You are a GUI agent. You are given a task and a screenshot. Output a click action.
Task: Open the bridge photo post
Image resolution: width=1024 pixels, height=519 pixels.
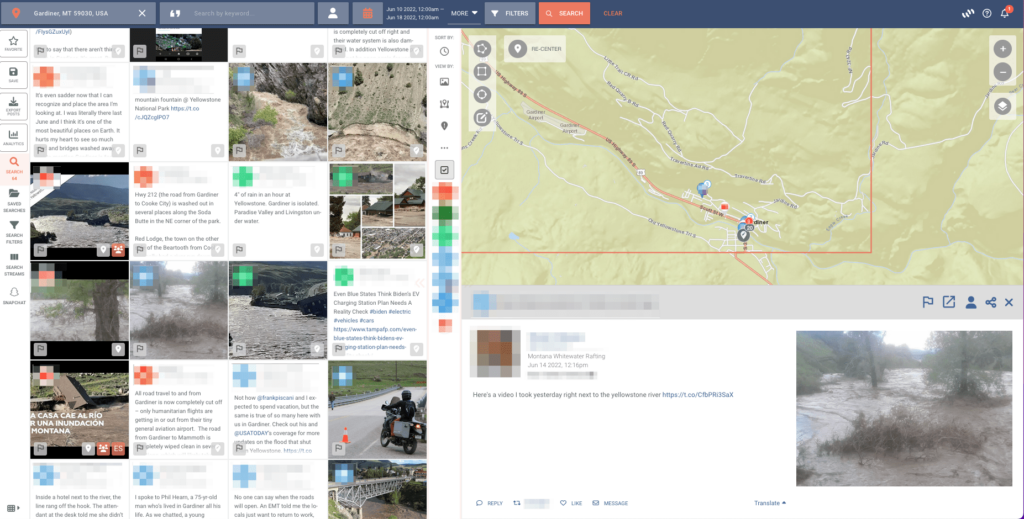tap(377, 490)
